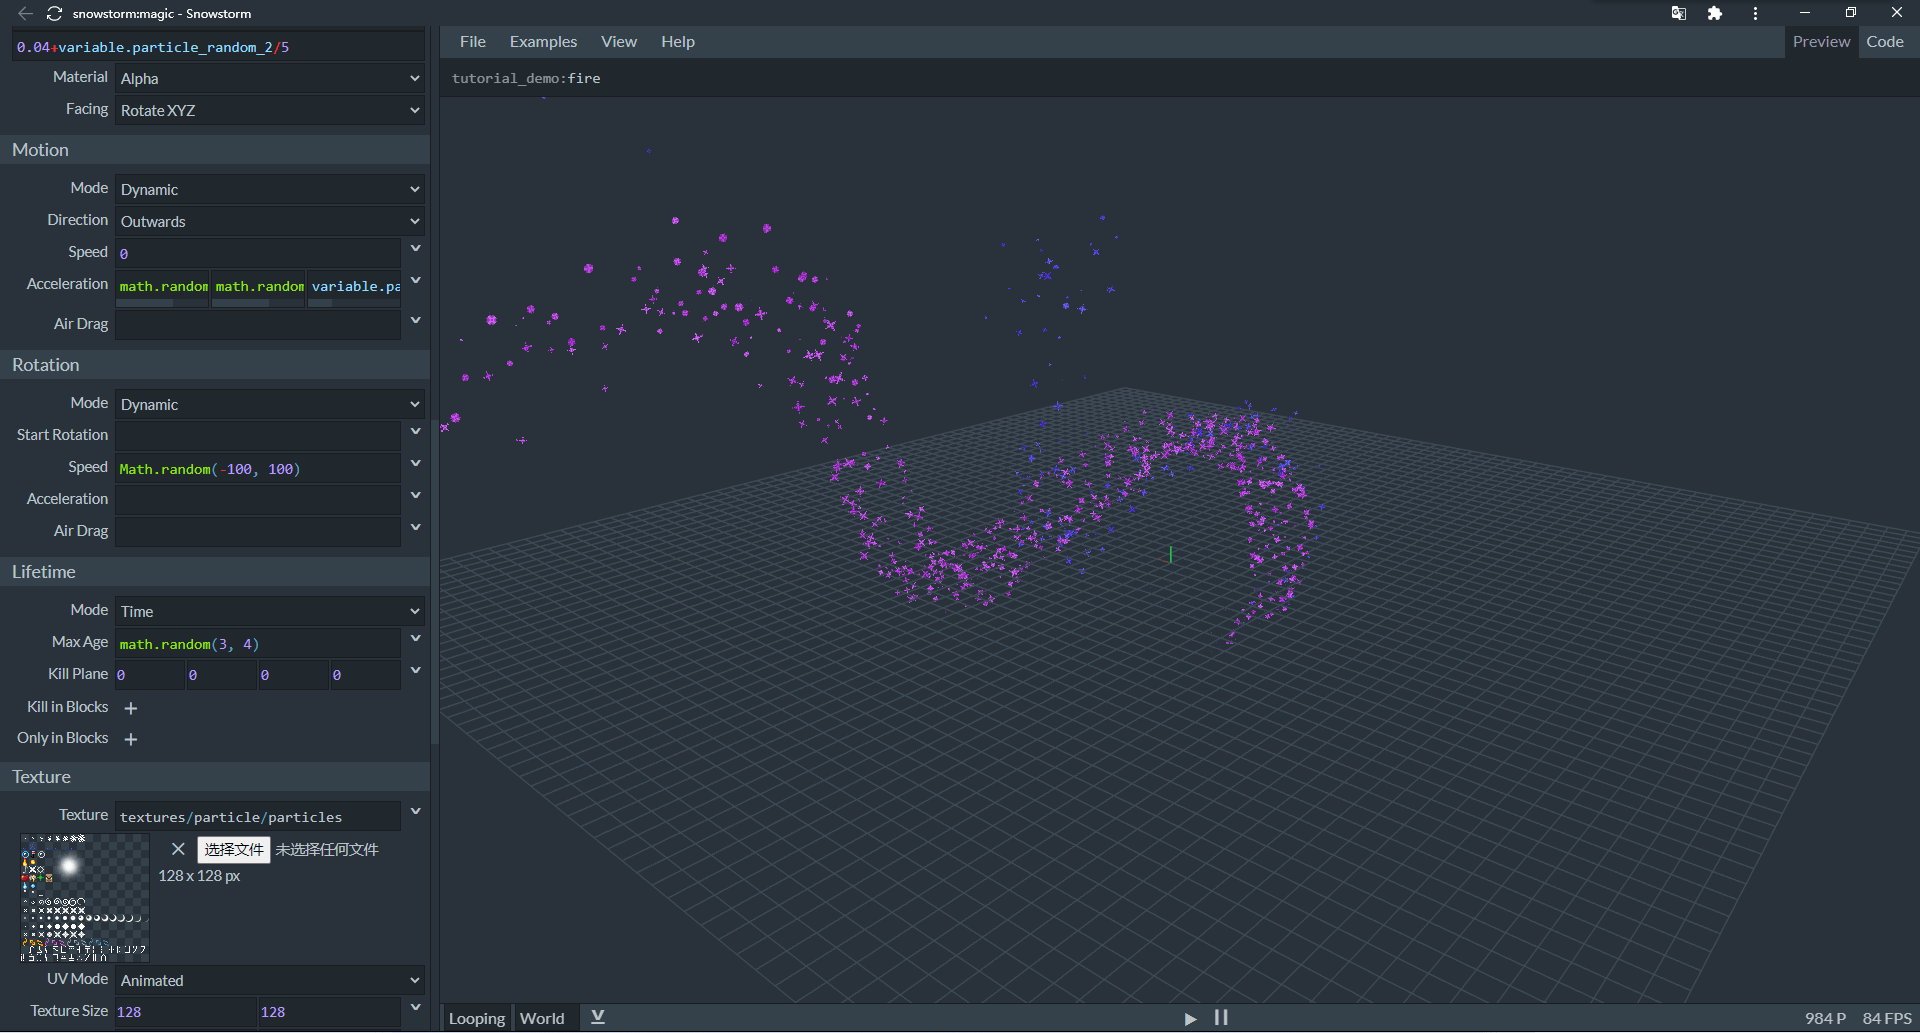Screen dimensions: 1920x1033
Task: Open the Direction Outwards dropdown
Action: point(270,221)
